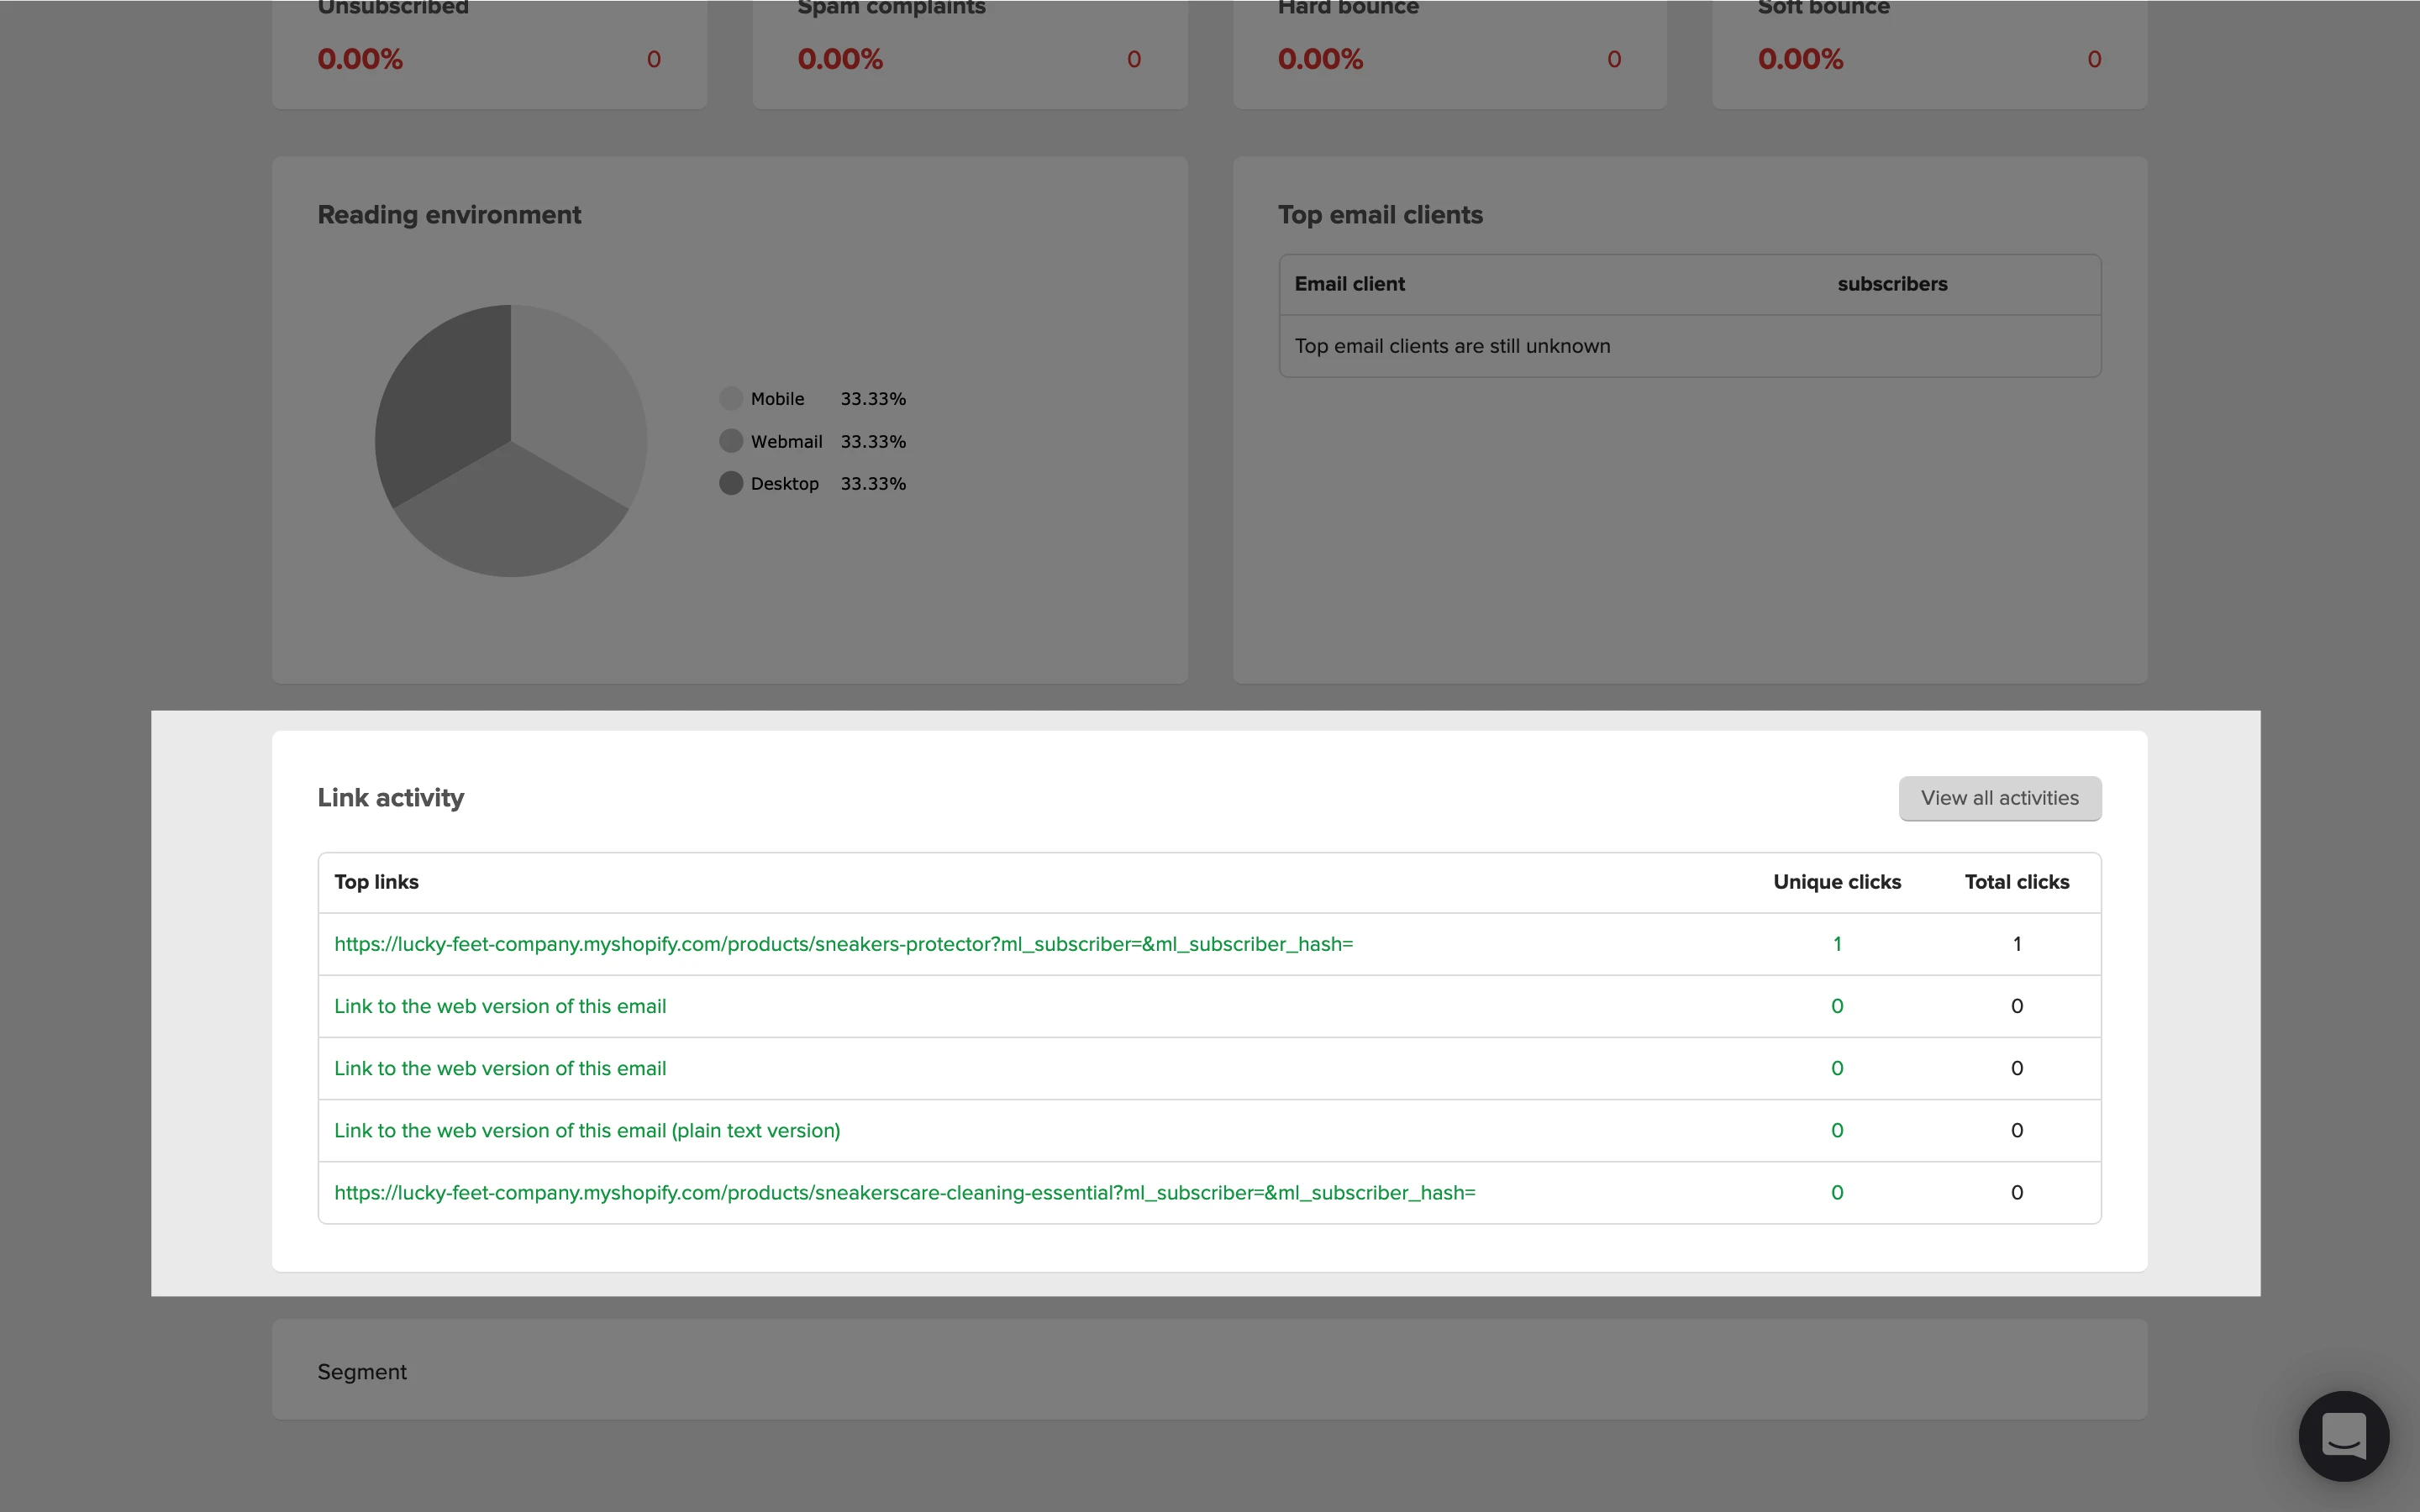The height and width of the screenshot is (1512, 2420).
Task: Click the Webmail legend color dot
Action: [731, 441]
